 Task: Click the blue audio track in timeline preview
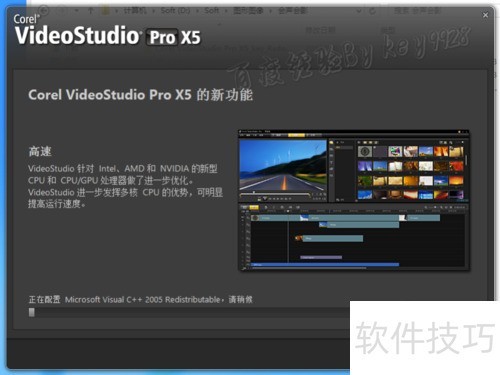pyautogui.click(x=325, y=265)
